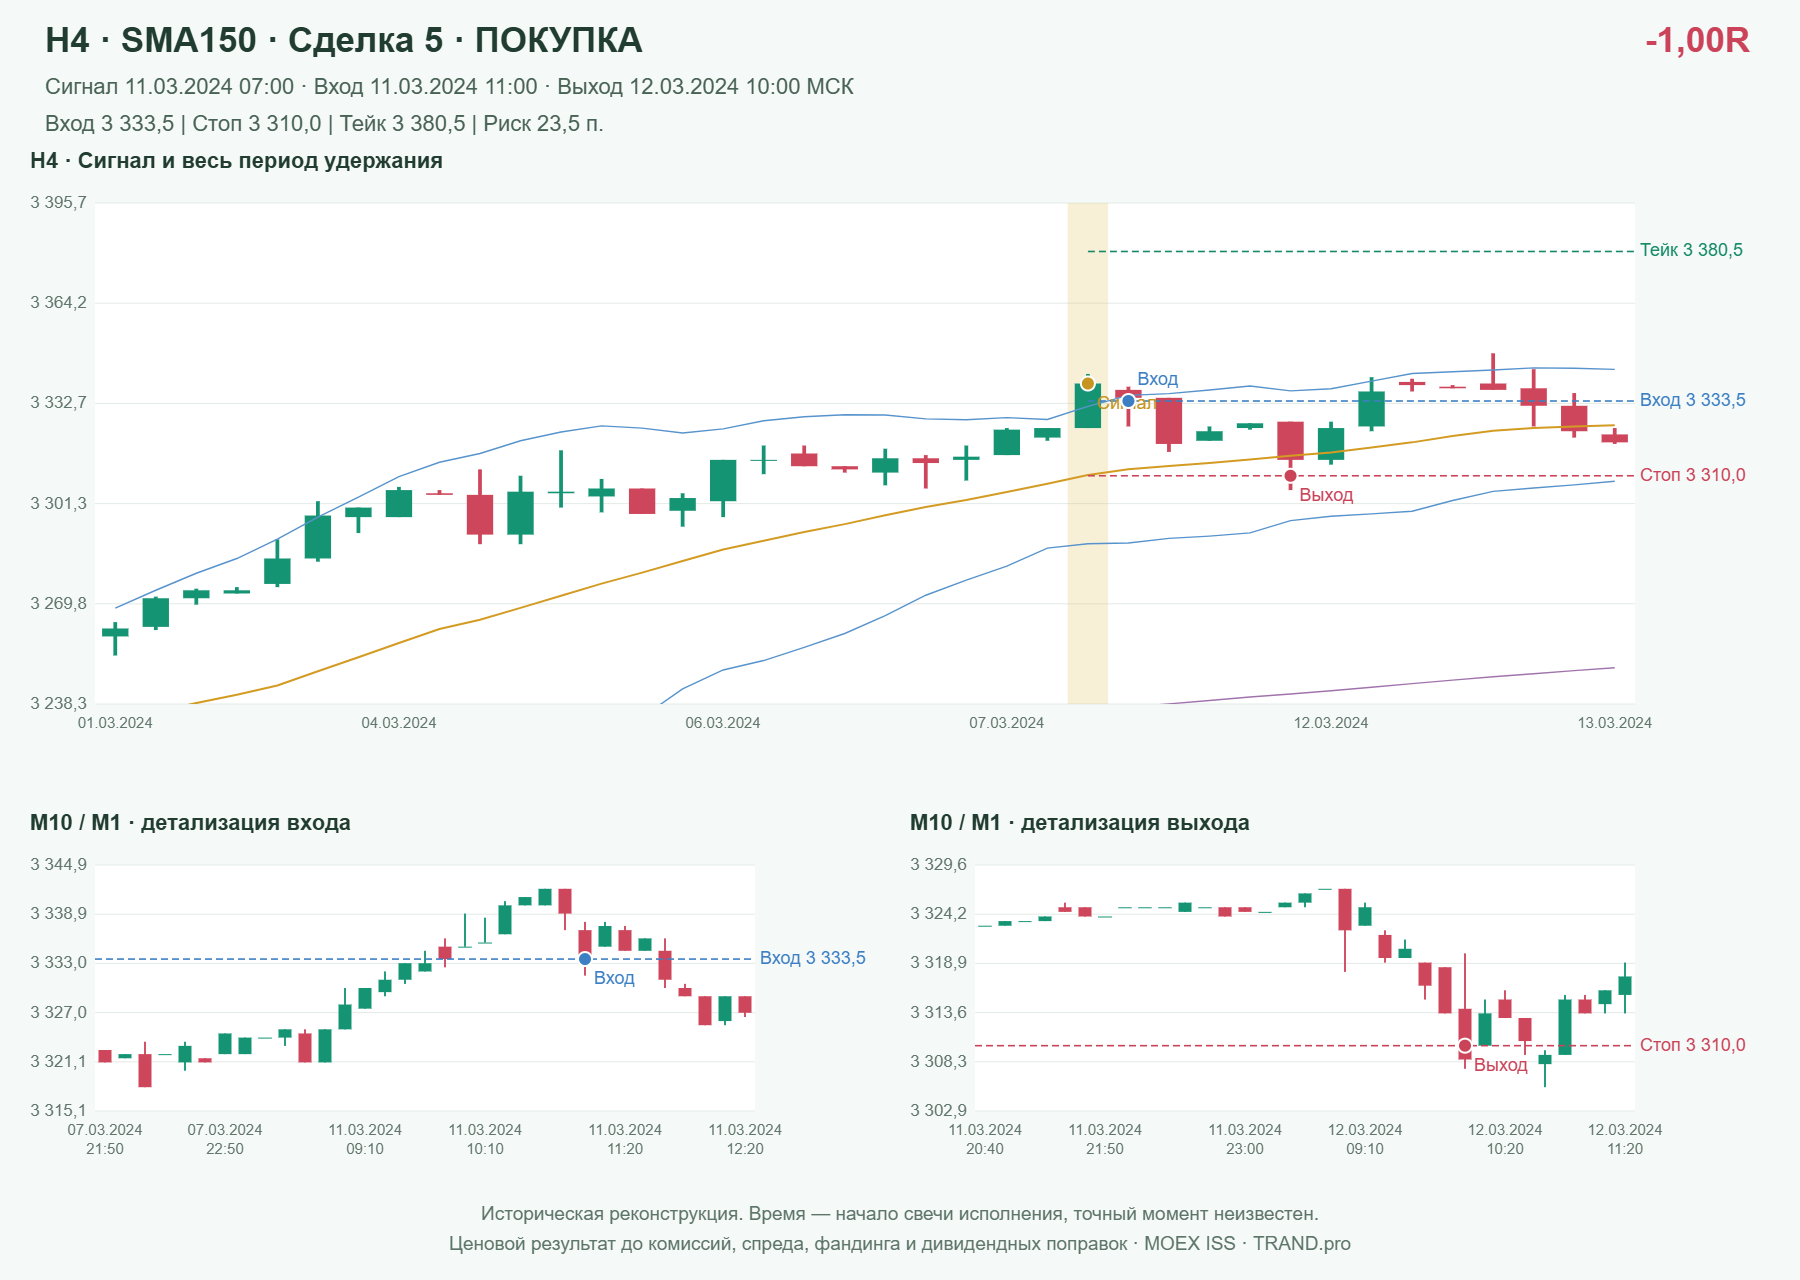Click date label 07.03.2024 on H4 axis
1800x1280 pixels.
[x=1007, y=723]
